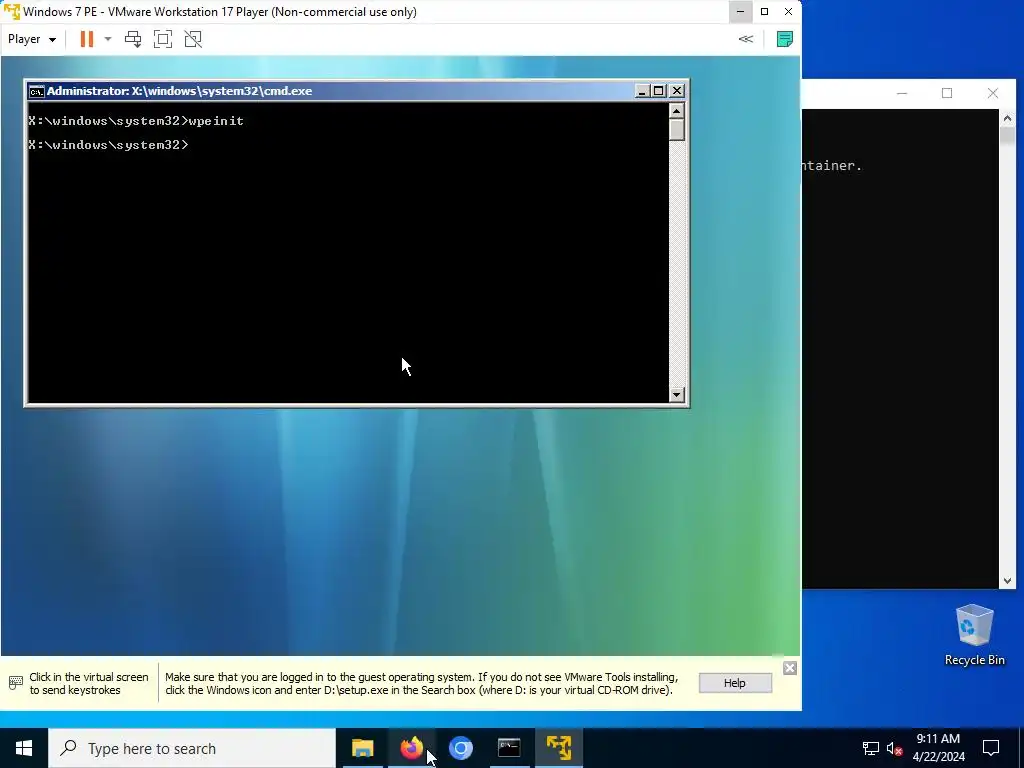Click the VMware Player taskbar icon
This screenshot has height=768, width=1024.
click(x=559, y=748)
